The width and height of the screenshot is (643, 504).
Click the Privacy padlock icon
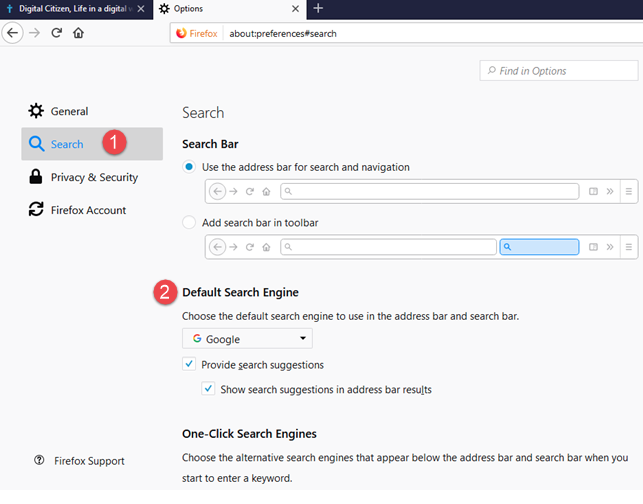click(36, 176)
